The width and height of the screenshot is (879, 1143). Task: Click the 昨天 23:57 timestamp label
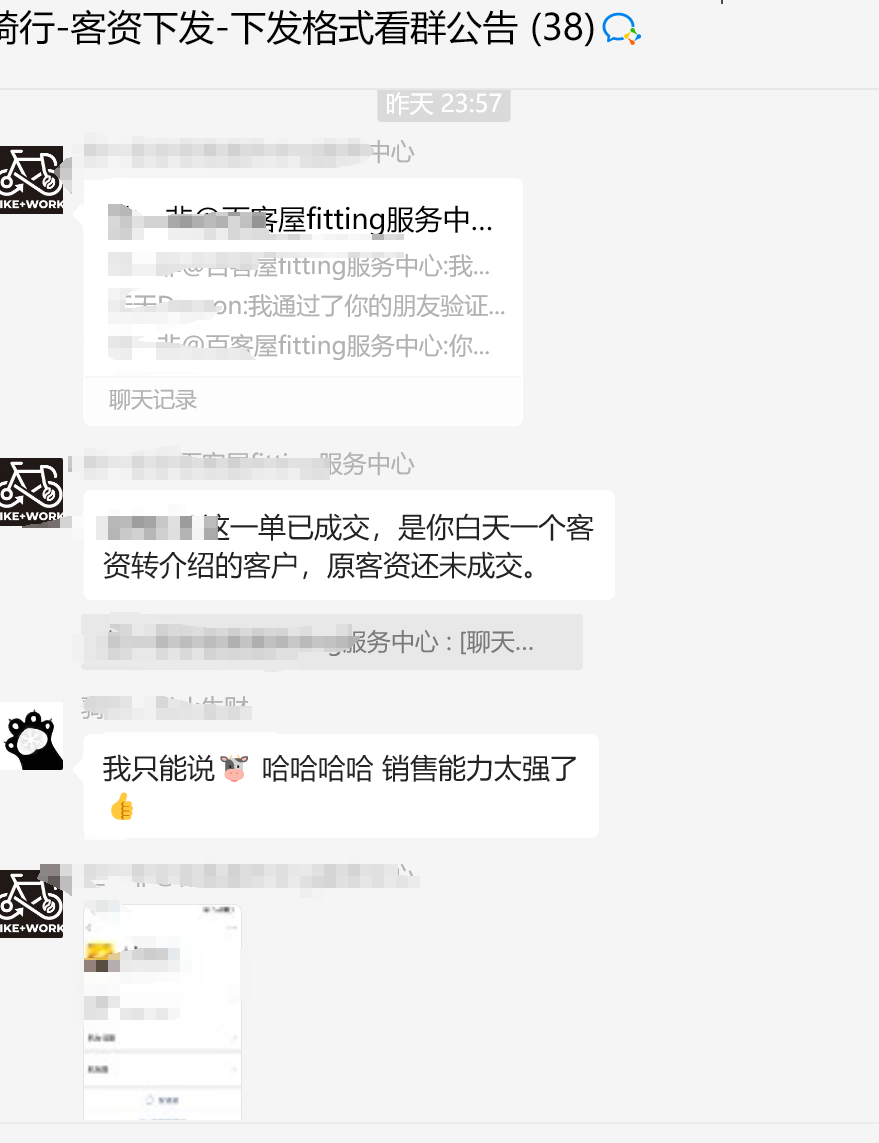[x=444, y=104]
